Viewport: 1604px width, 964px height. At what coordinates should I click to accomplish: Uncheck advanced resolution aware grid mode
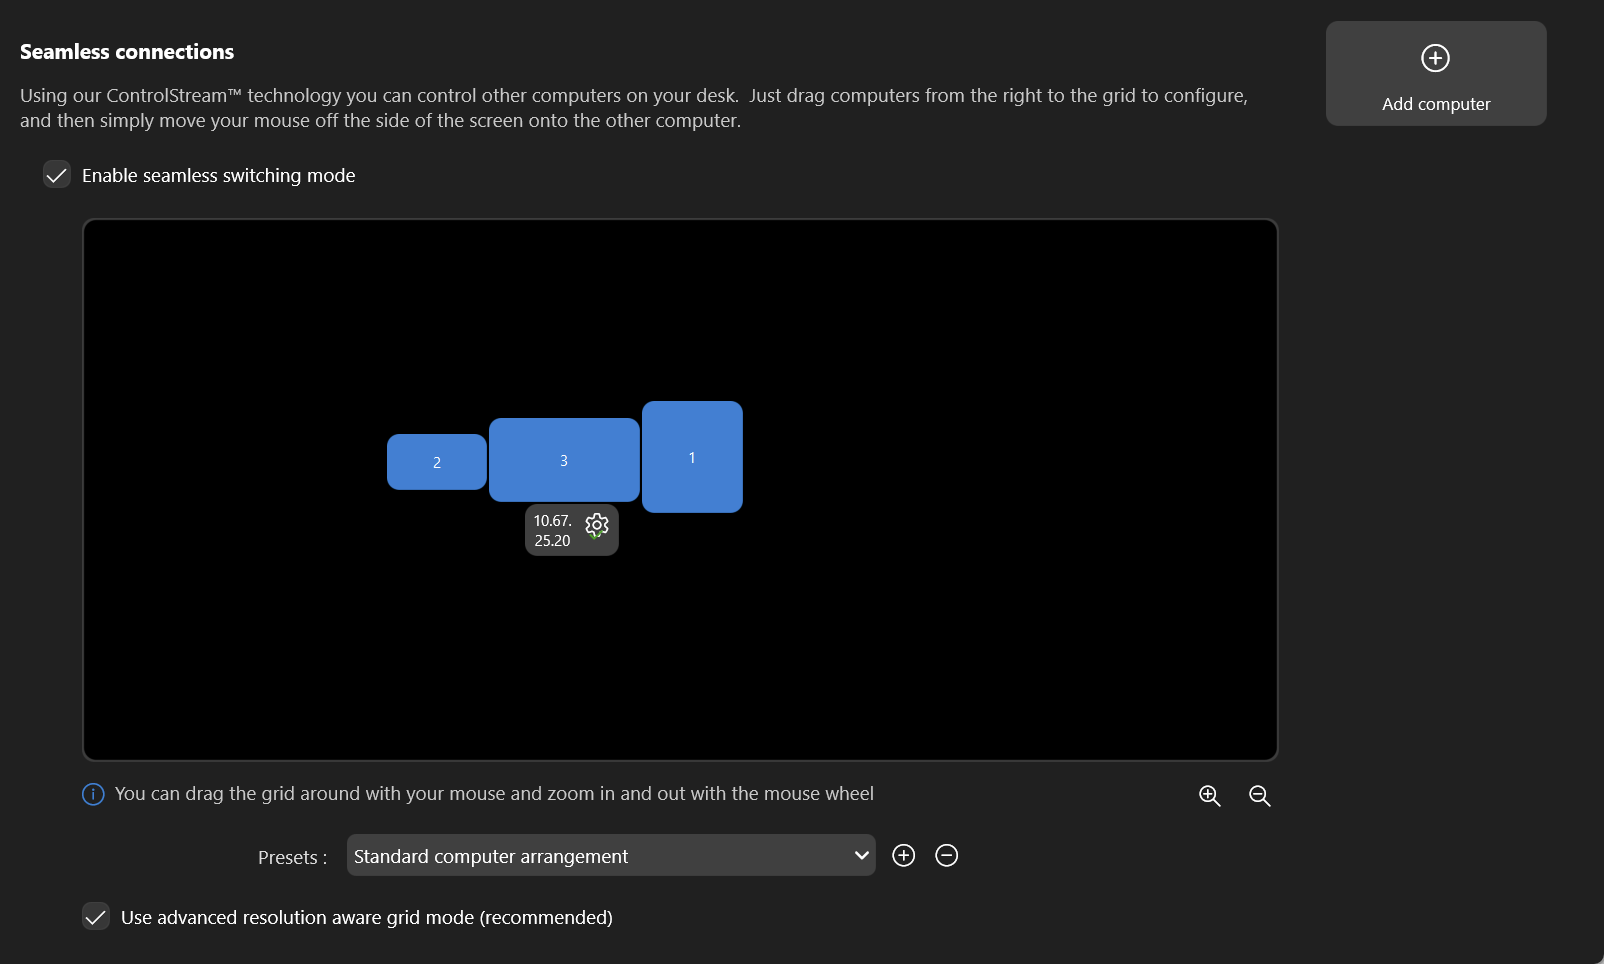(x=96, y=917)
